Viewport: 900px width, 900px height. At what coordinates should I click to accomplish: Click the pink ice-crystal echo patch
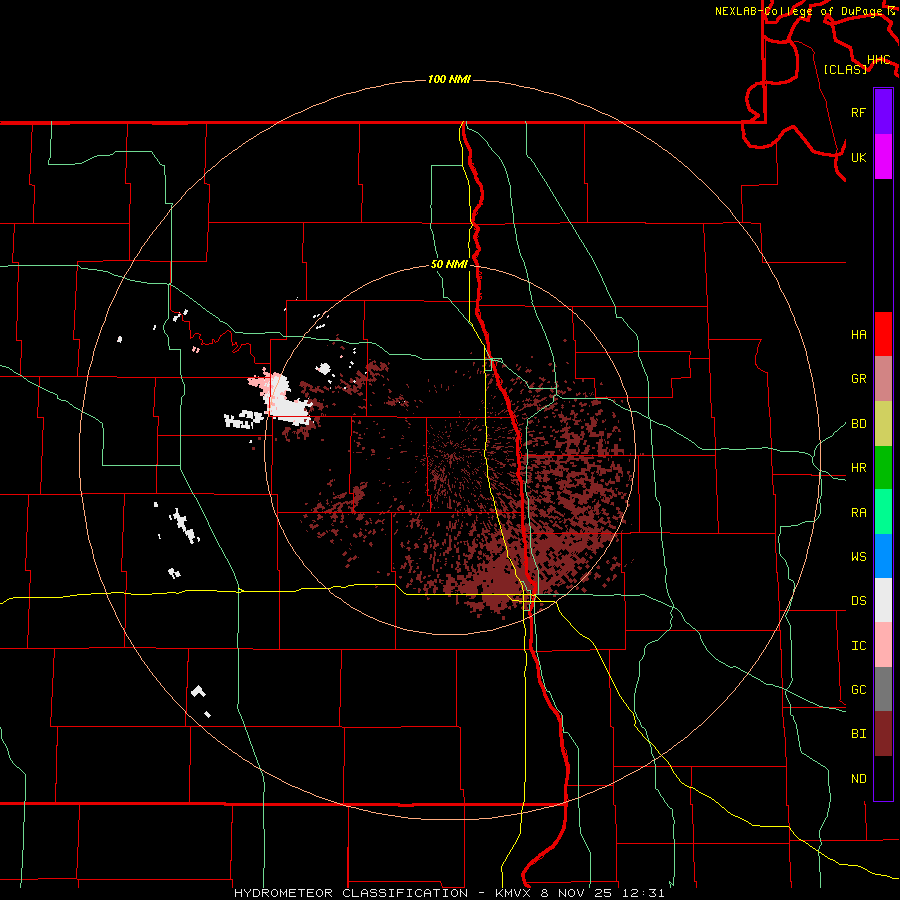point(259,381)
